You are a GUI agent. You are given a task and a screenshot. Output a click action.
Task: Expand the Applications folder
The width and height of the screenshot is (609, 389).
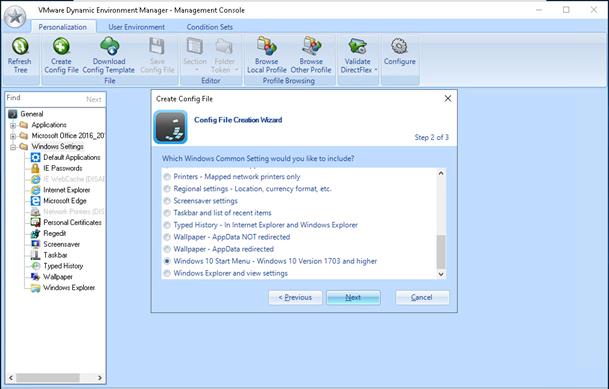[x=13, y=125]
